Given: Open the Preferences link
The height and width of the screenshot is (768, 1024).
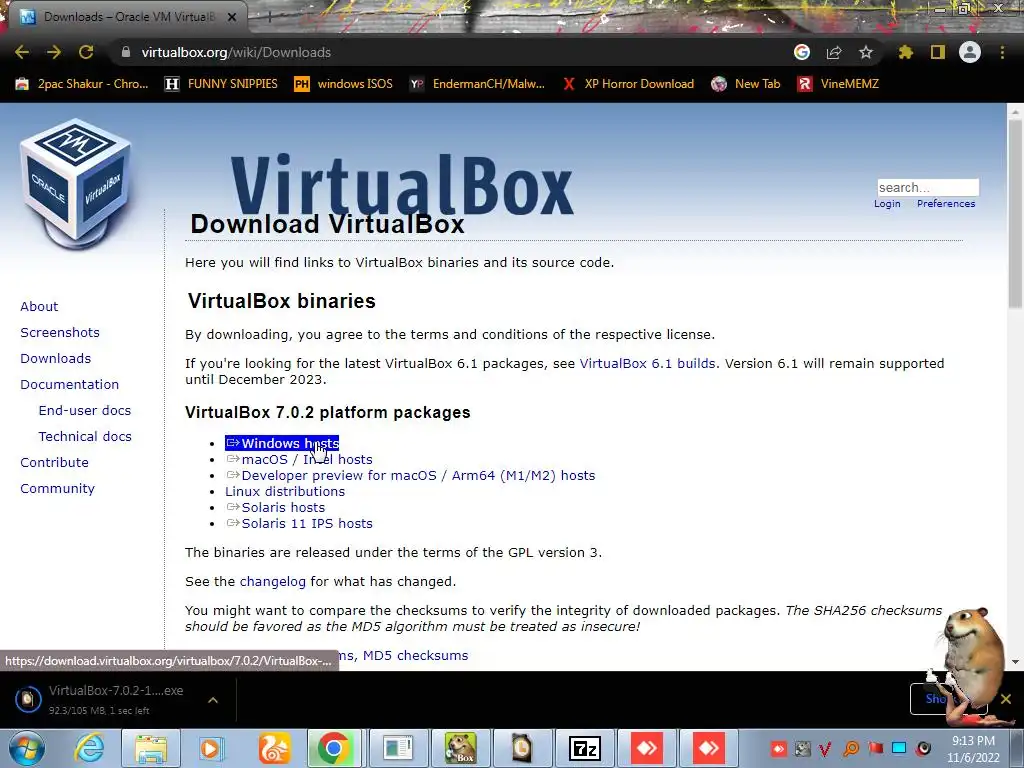Looking at the screenshot, I should pyautogui.click(x=946, y=204).
